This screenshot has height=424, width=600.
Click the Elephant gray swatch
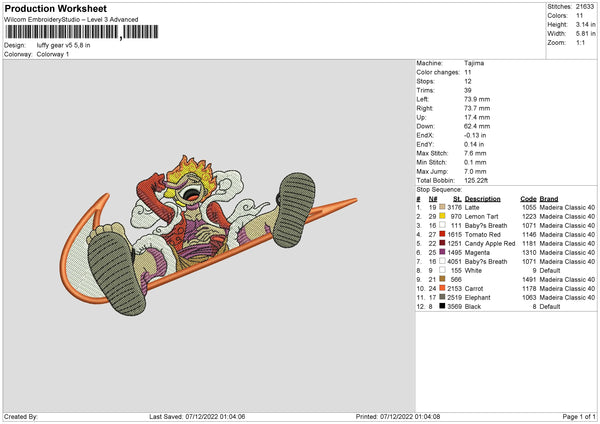[442, 297]
